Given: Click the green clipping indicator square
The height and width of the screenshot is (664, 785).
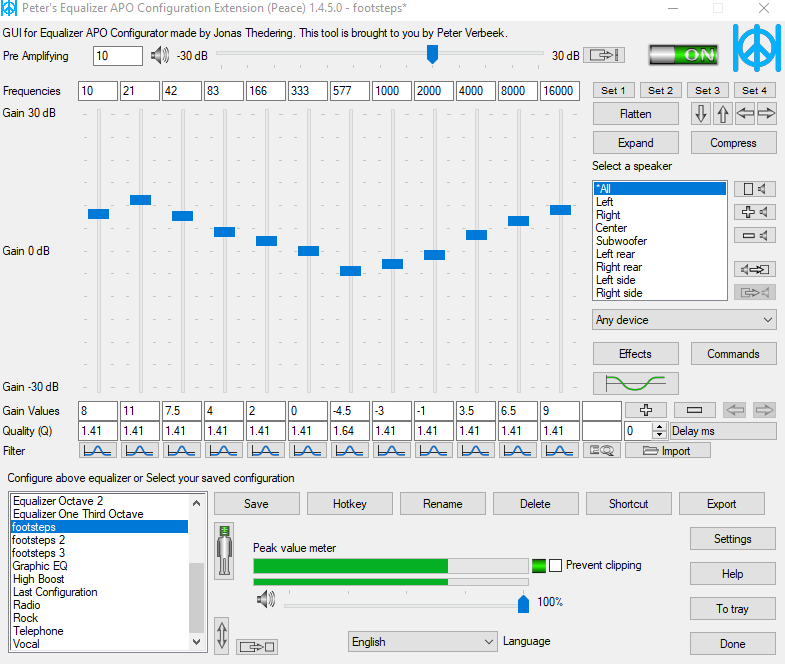Looking at the screenshot, I should coord(539,566).
